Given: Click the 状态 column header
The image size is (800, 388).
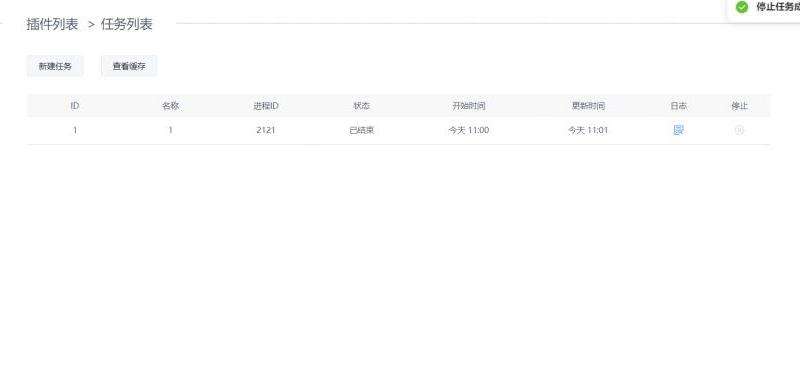Looking at the screenshot, I should (x=361, y=106).
